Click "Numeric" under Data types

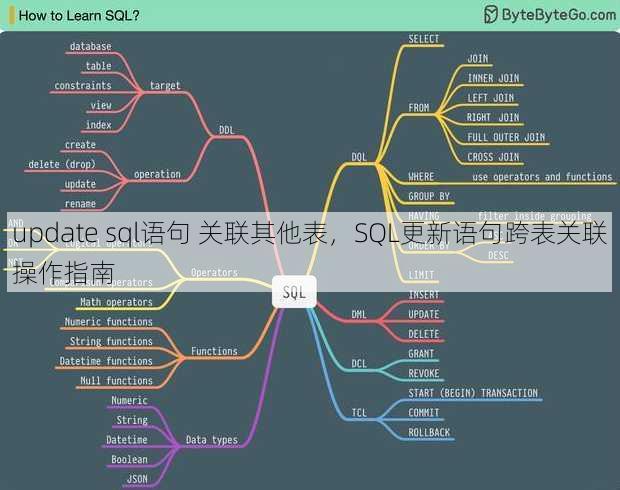[129, 400]
